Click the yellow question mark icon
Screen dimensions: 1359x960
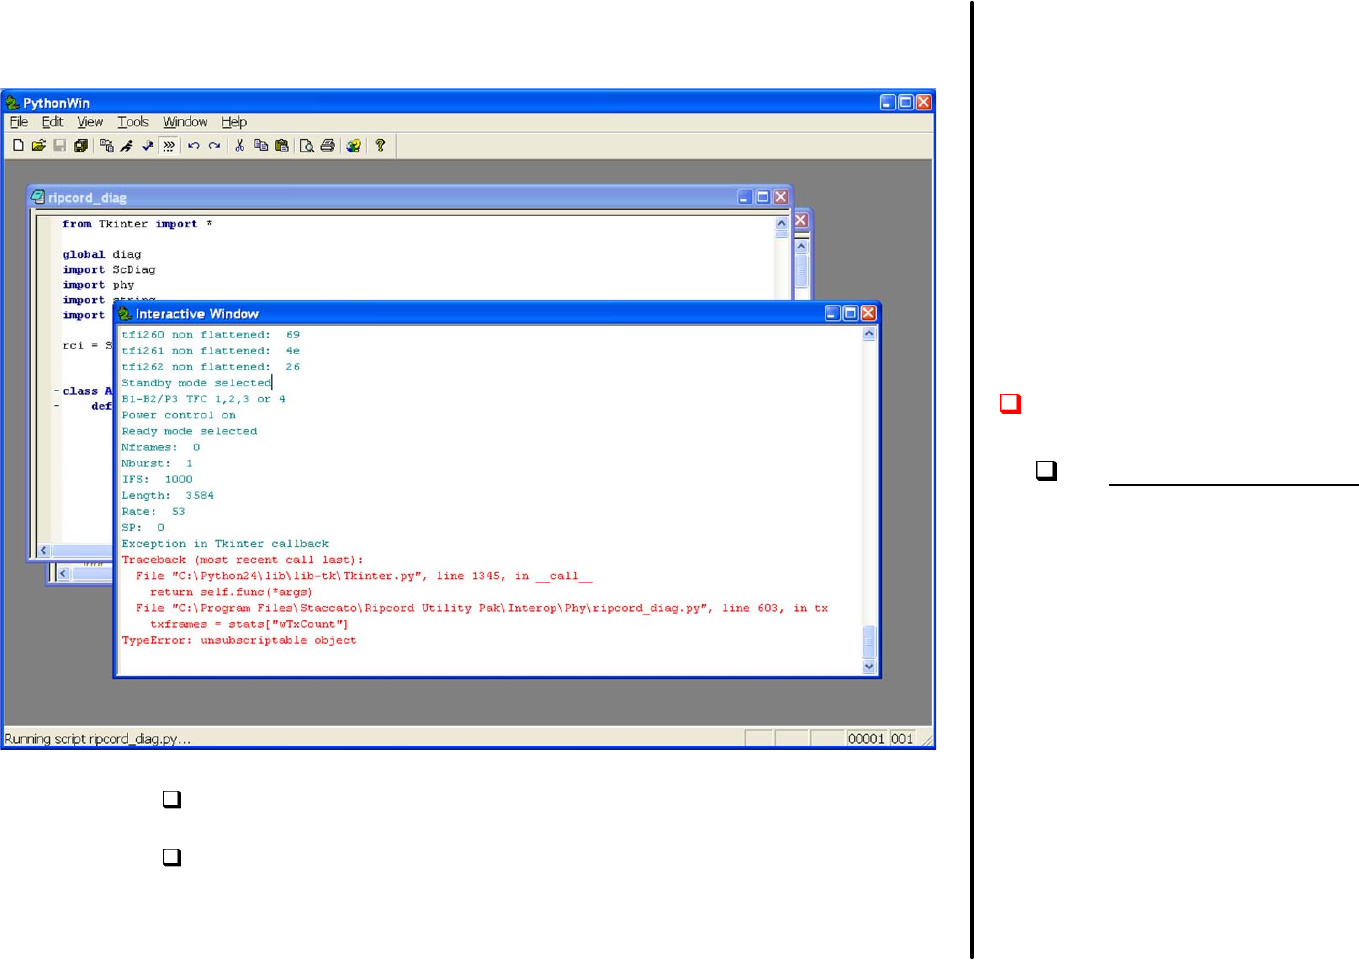380,146
